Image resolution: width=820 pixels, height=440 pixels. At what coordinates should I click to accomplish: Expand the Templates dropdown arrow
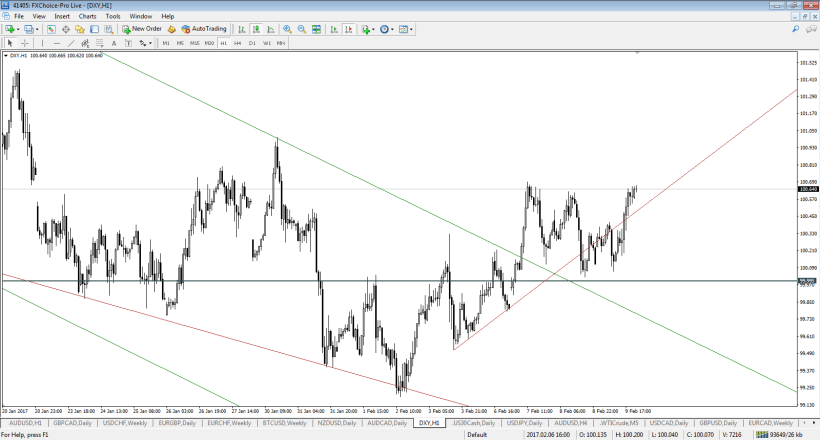412,29
